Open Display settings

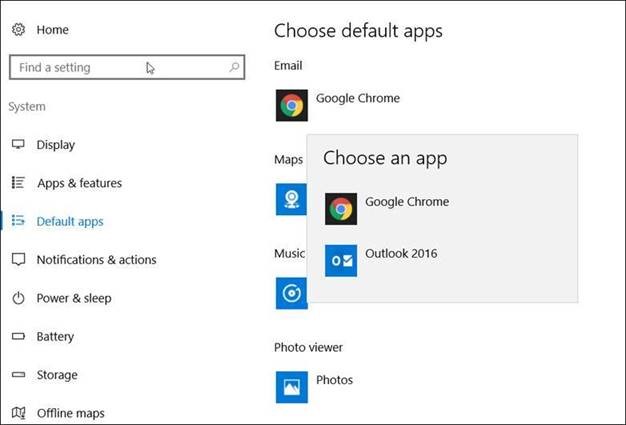[x=55, y=144]
